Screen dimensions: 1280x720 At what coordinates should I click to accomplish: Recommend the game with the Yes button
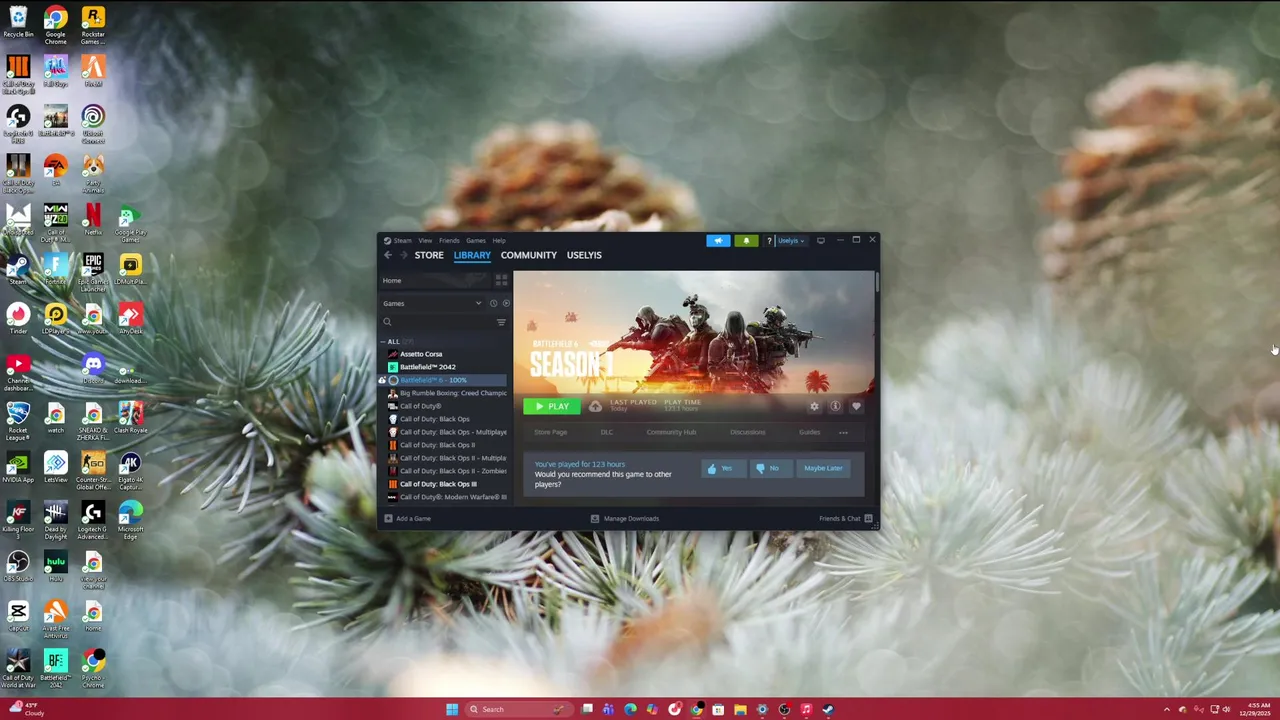(x=723, y=468)
